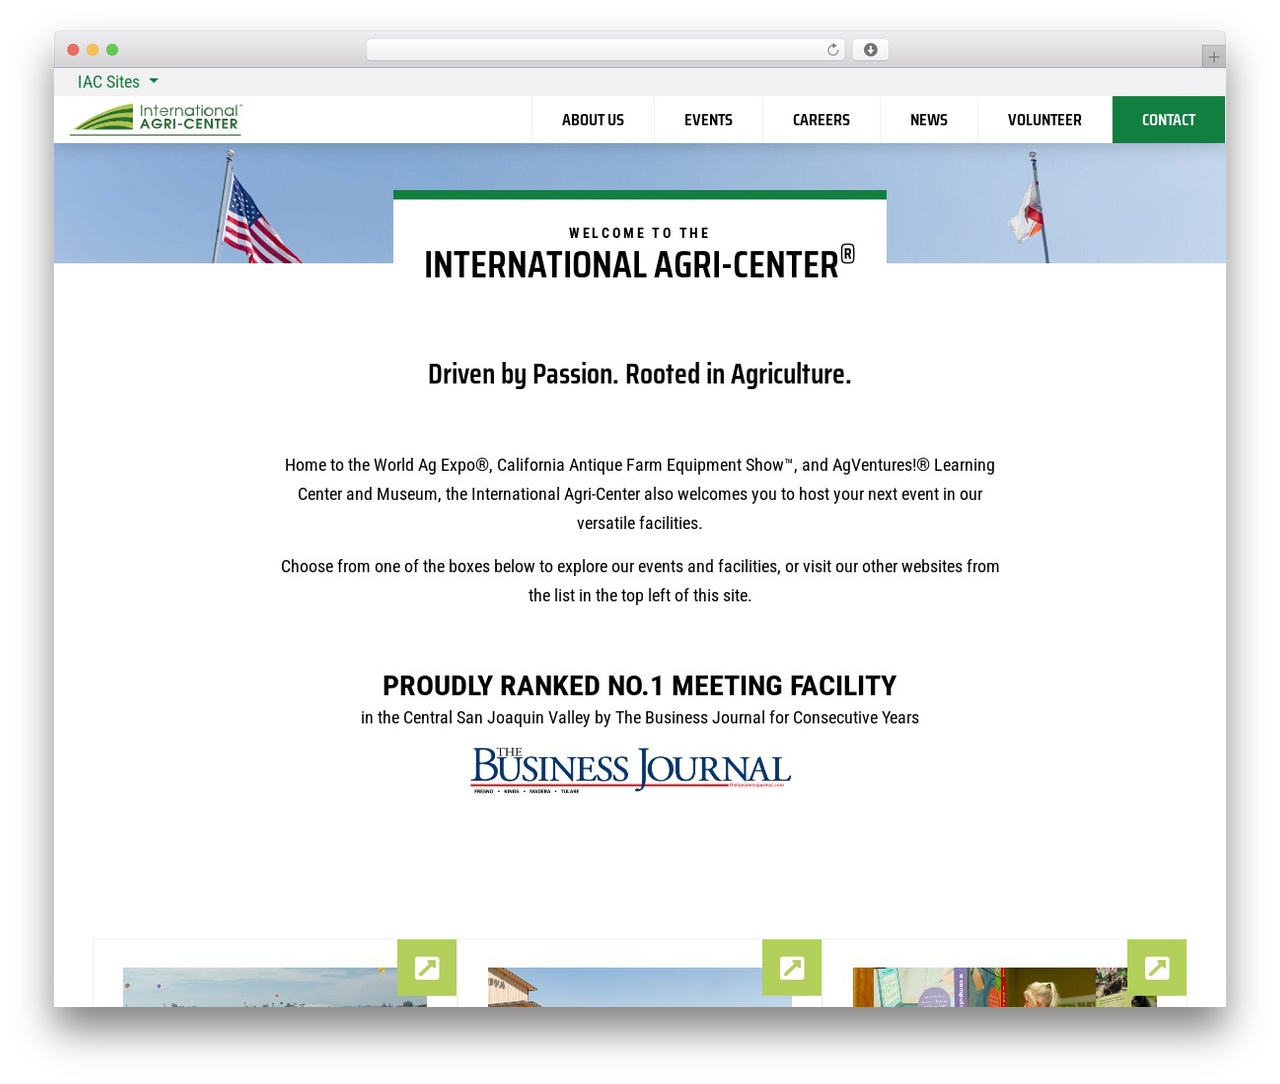Click the browser downloads icon

click(x=870, y=50)
